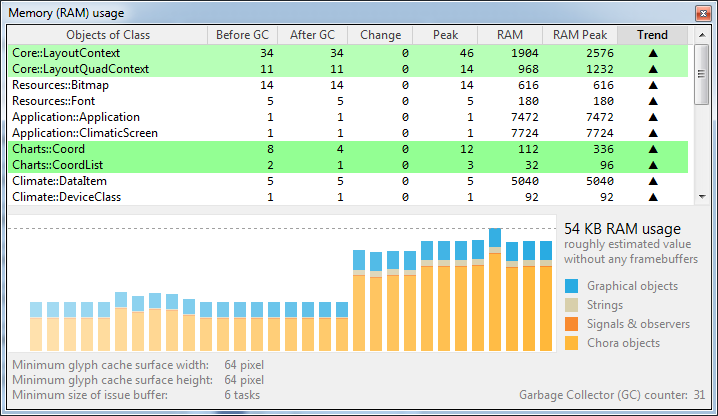Image resolution: width=718 pixels, height=416 pixels.
Task: Sort table by After GC column
Action: [x=312, y=36]
